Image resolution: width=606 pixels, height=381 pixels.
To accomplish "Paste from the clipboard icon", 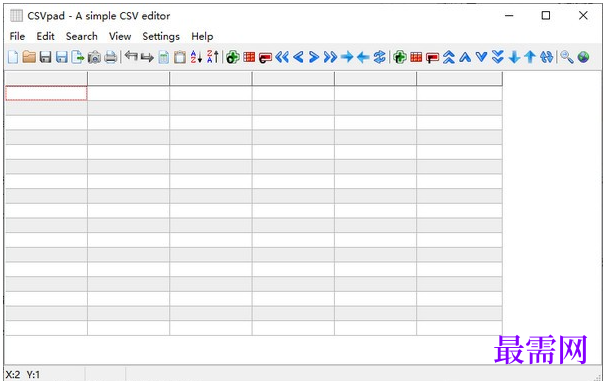I will click(x=180, y=57).
